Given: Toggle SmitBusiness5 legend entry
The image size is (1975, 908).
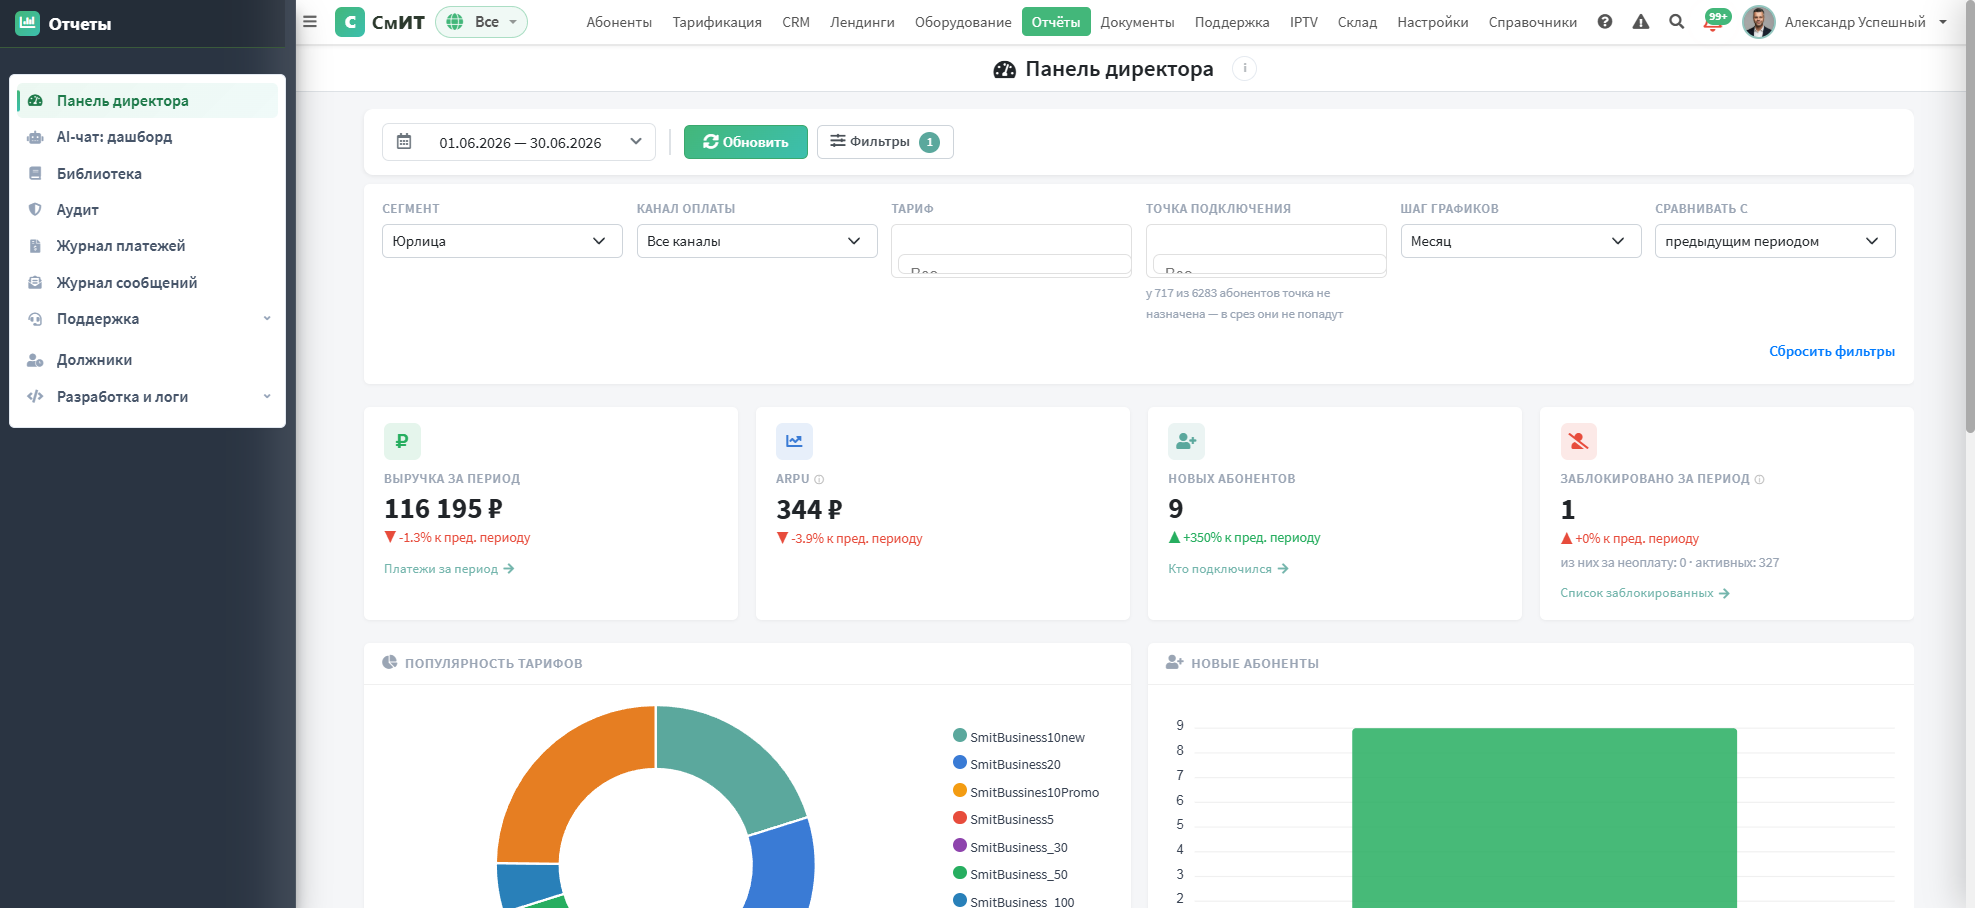Looking at the screenshot, I should 1003,819.
